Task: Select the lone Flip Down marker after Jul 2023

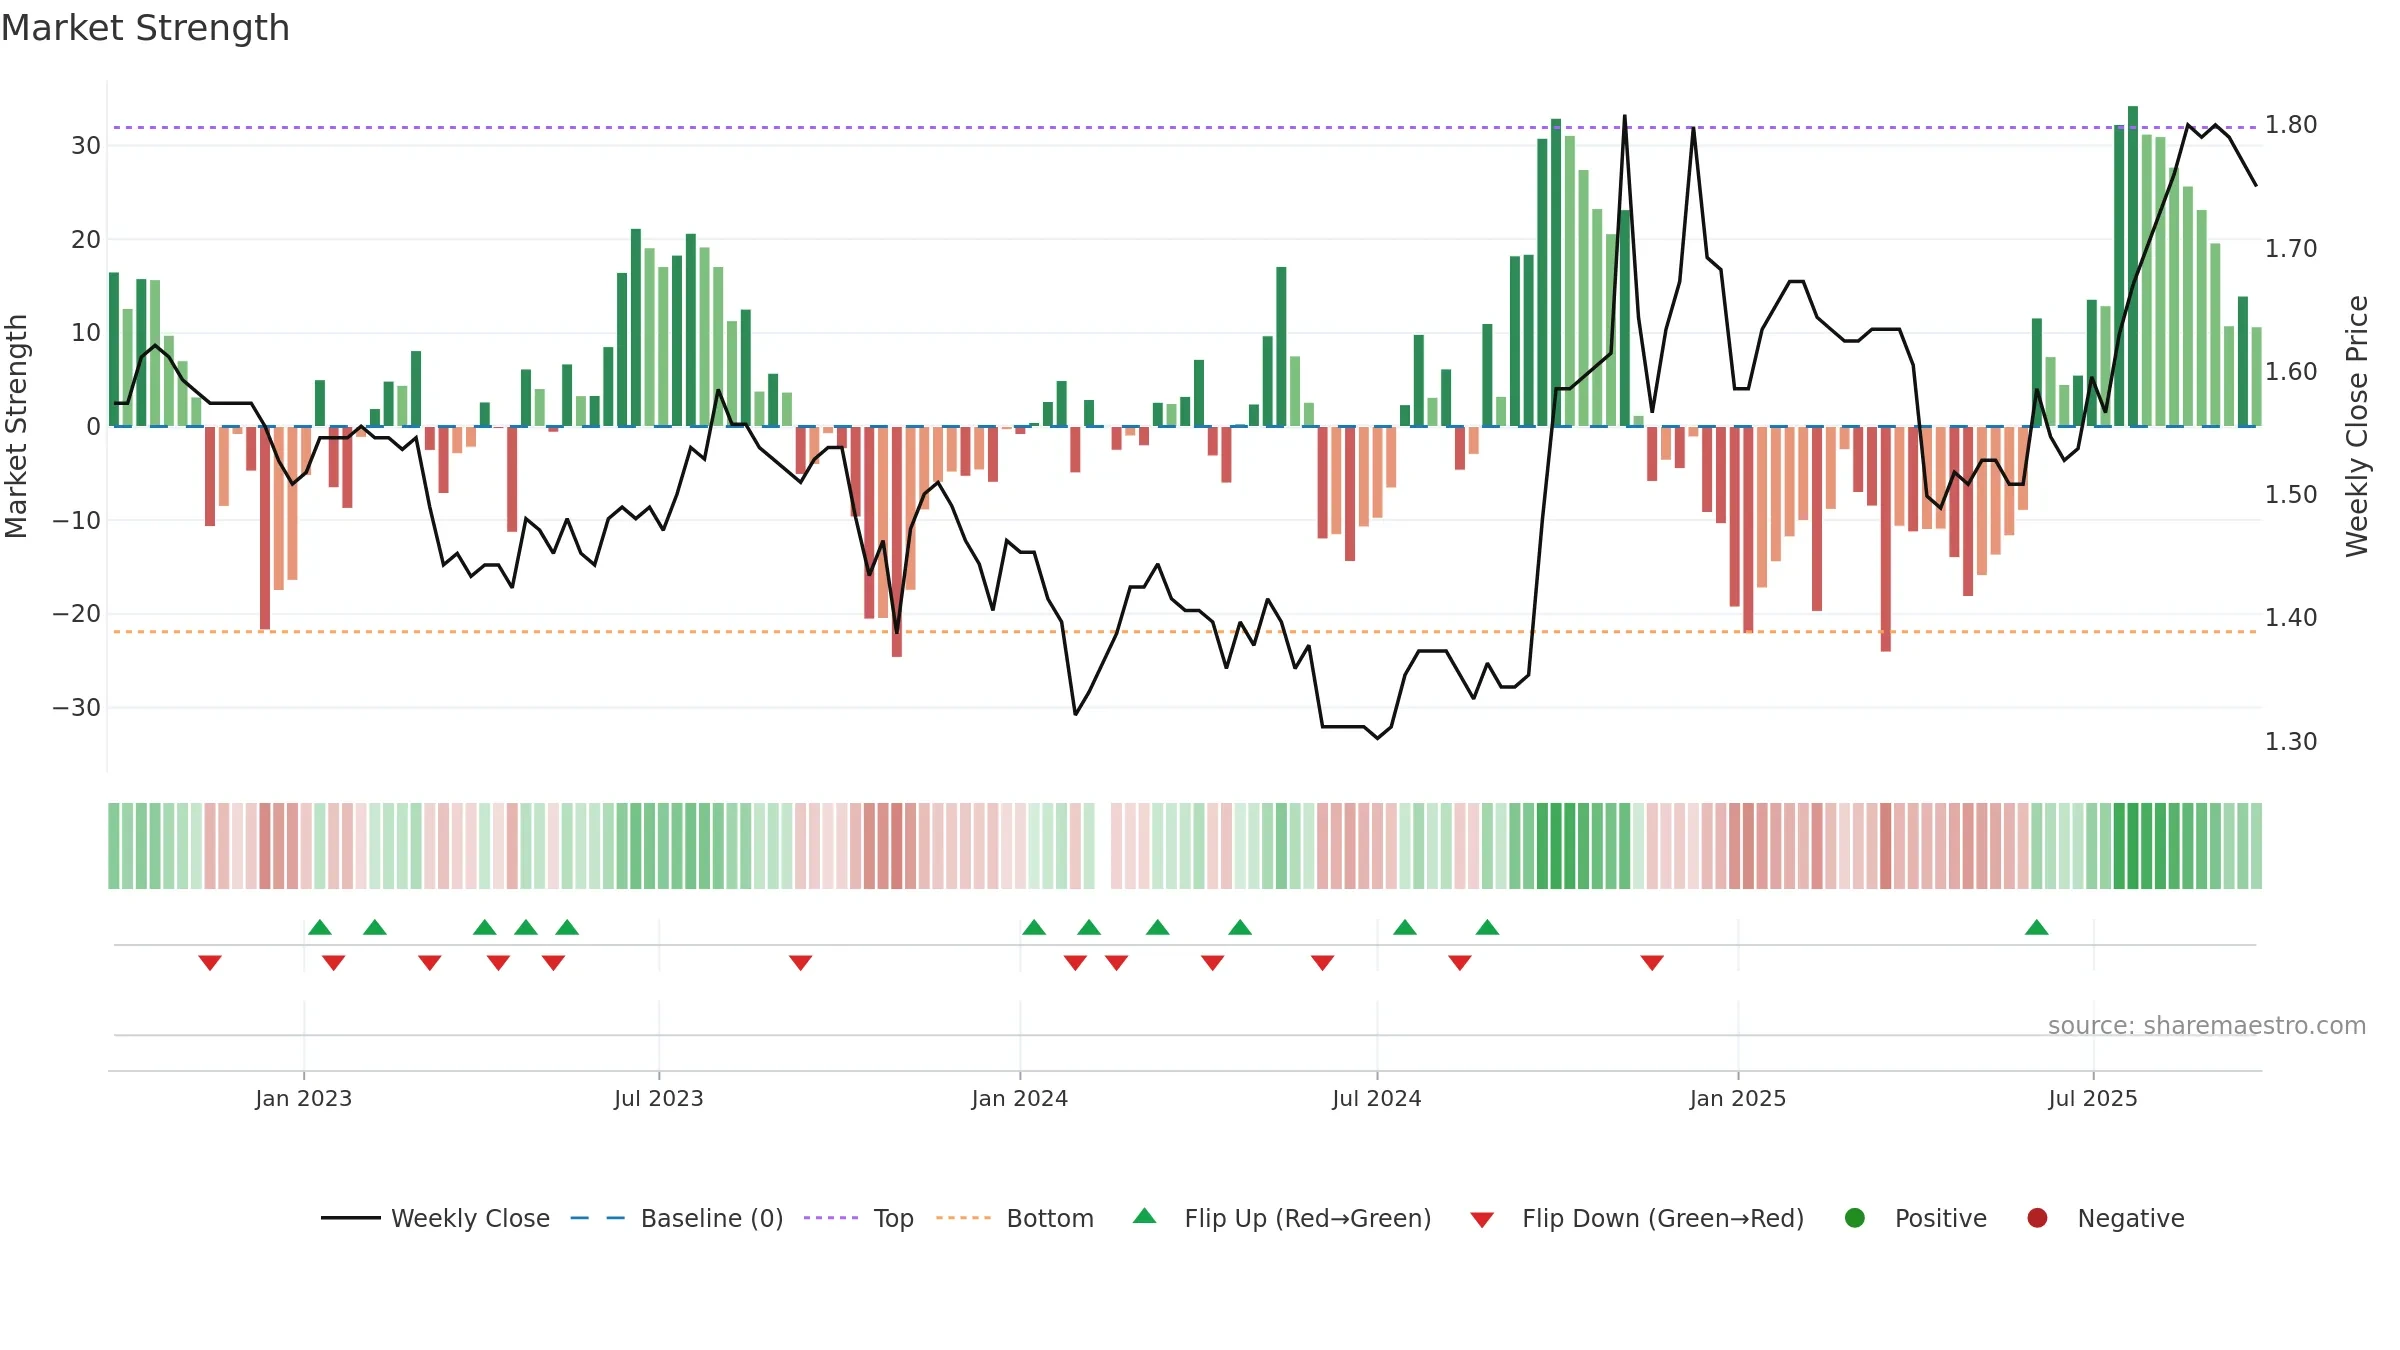Action: 801,963
